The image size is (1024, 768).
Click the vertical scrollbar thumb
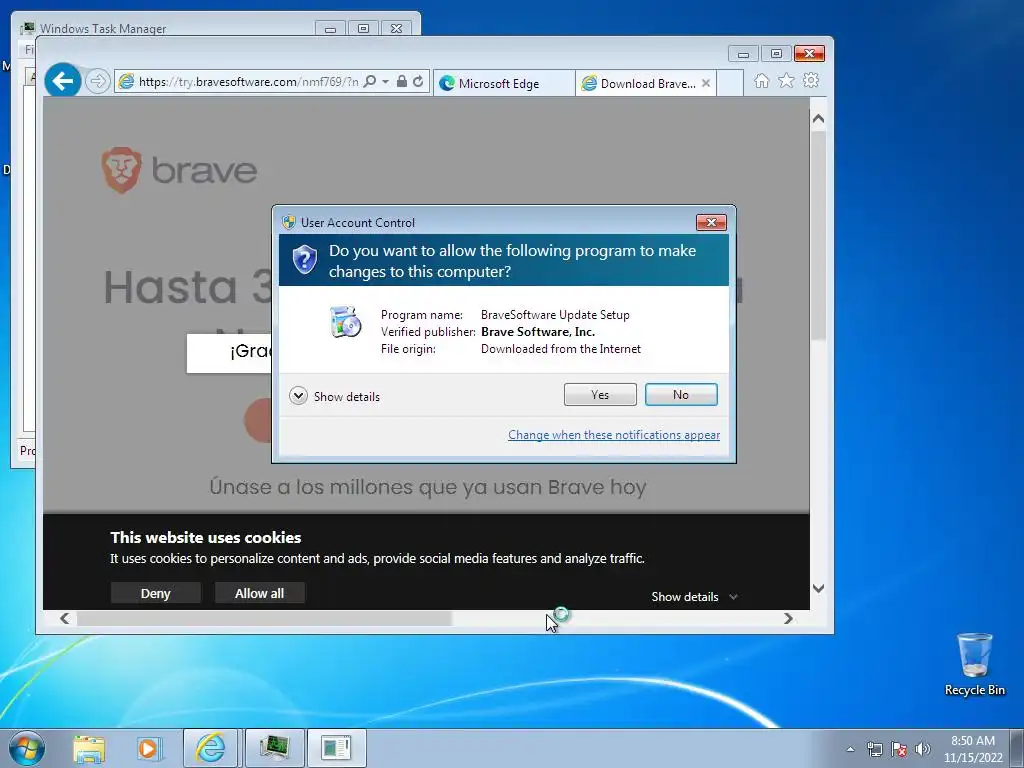click(818, 235)
